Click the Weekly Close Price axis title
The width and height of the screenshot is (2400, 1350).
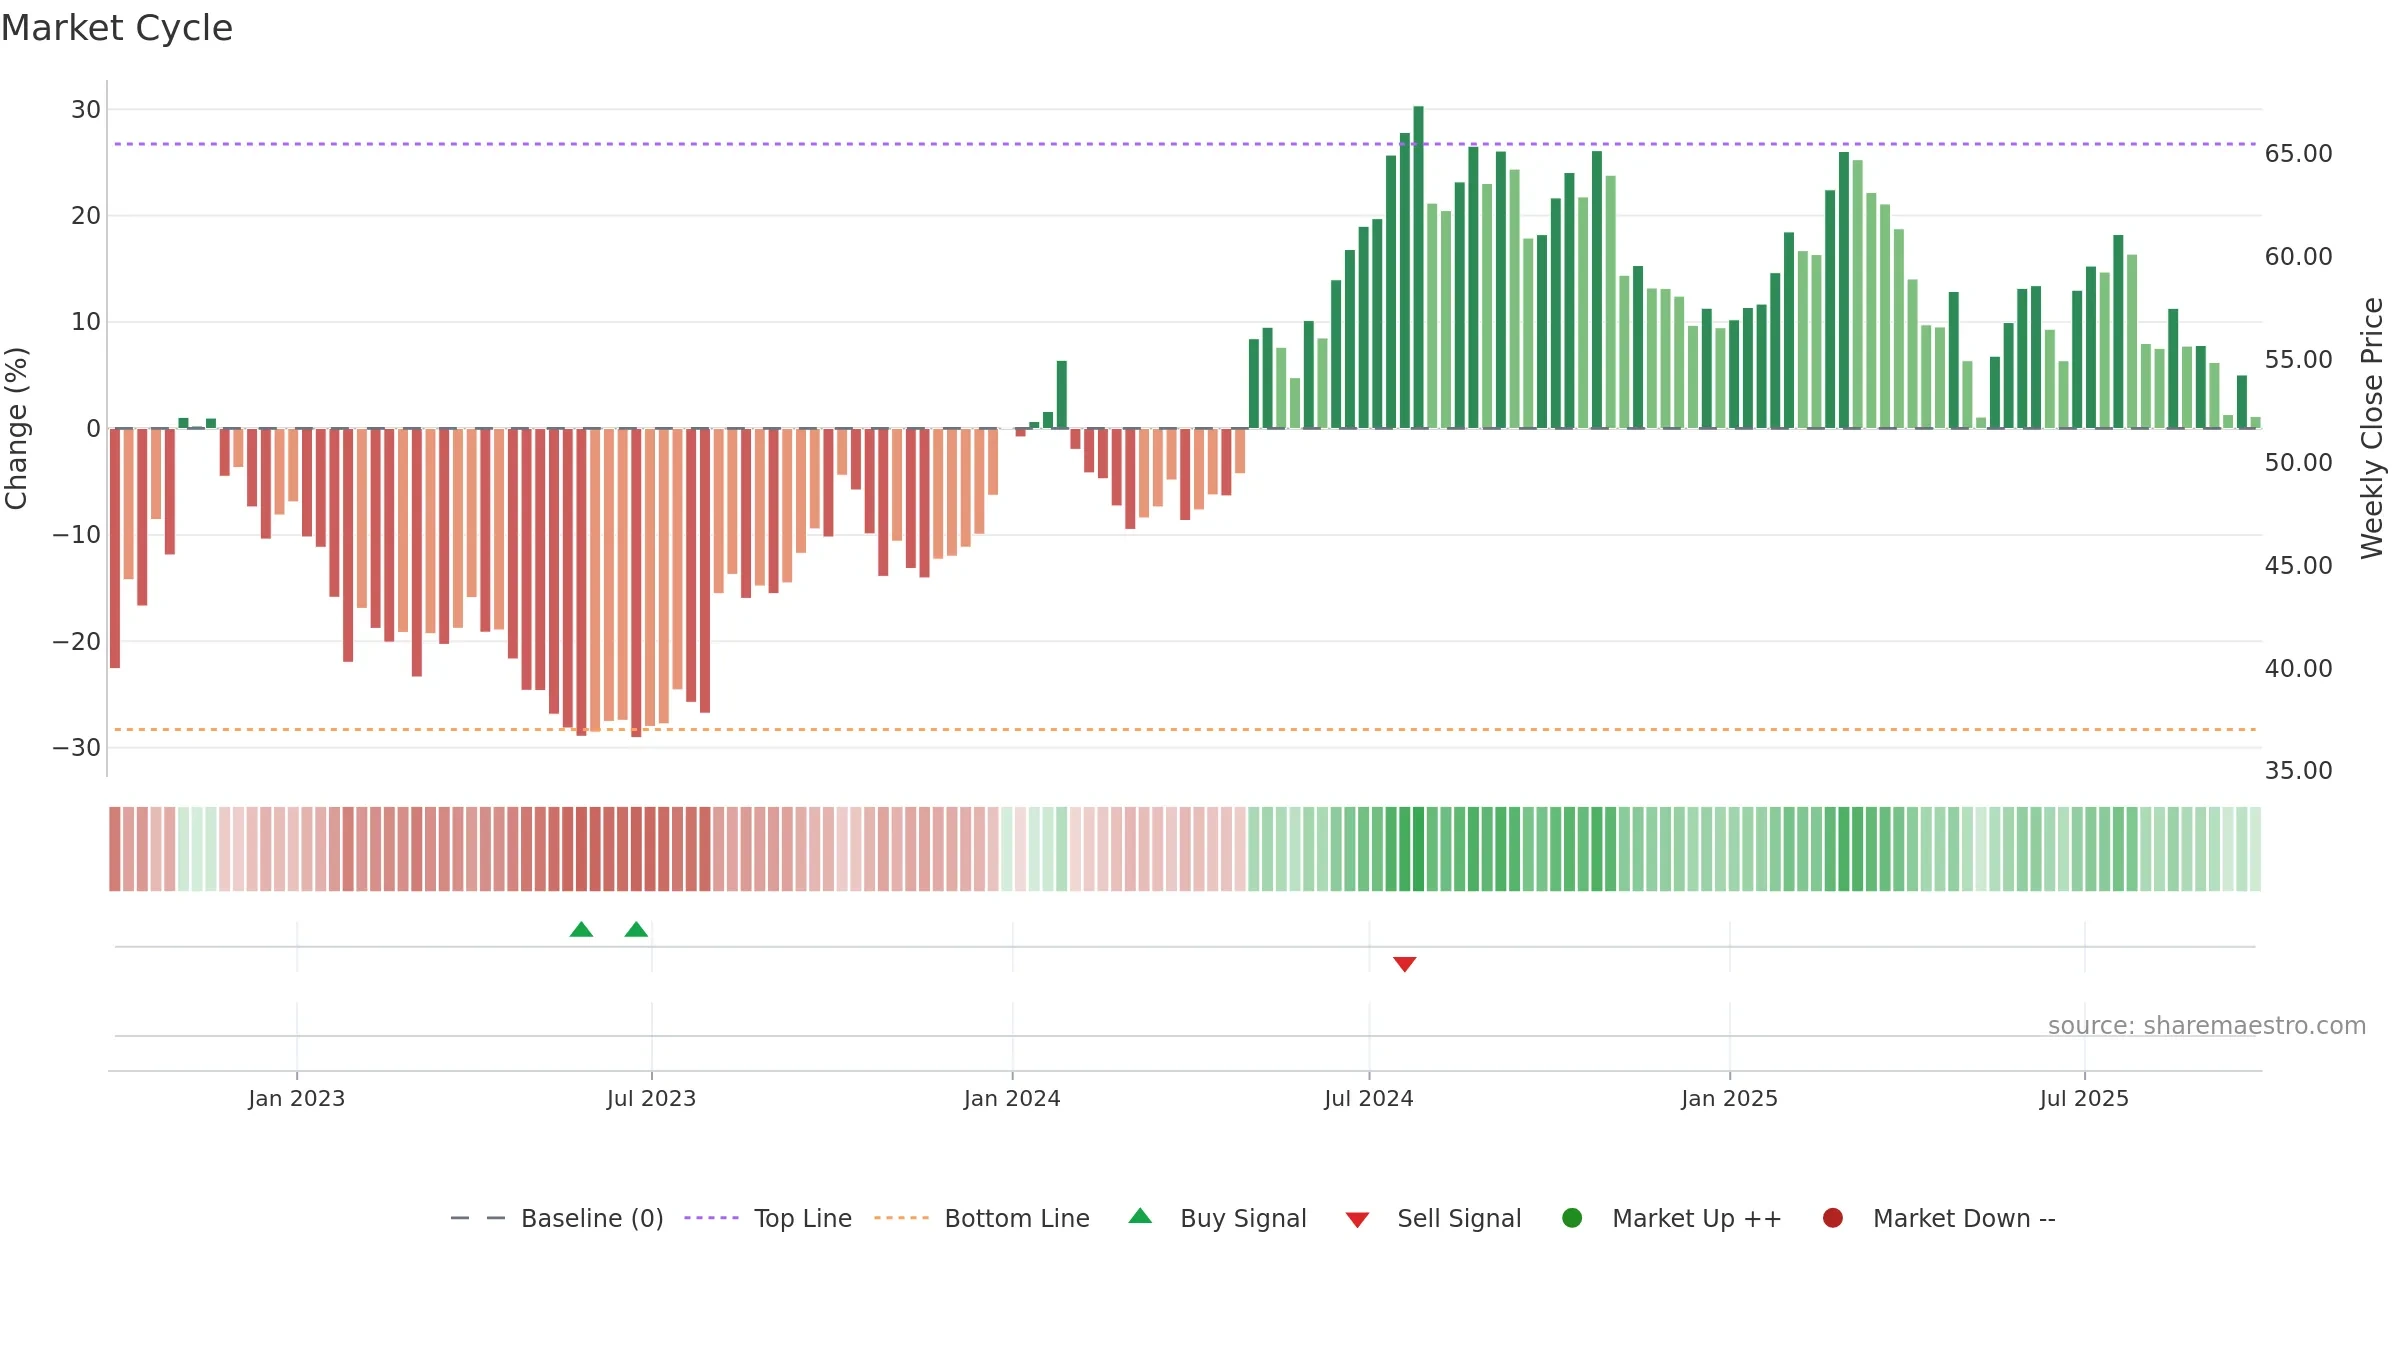[x=2372, y=428]
